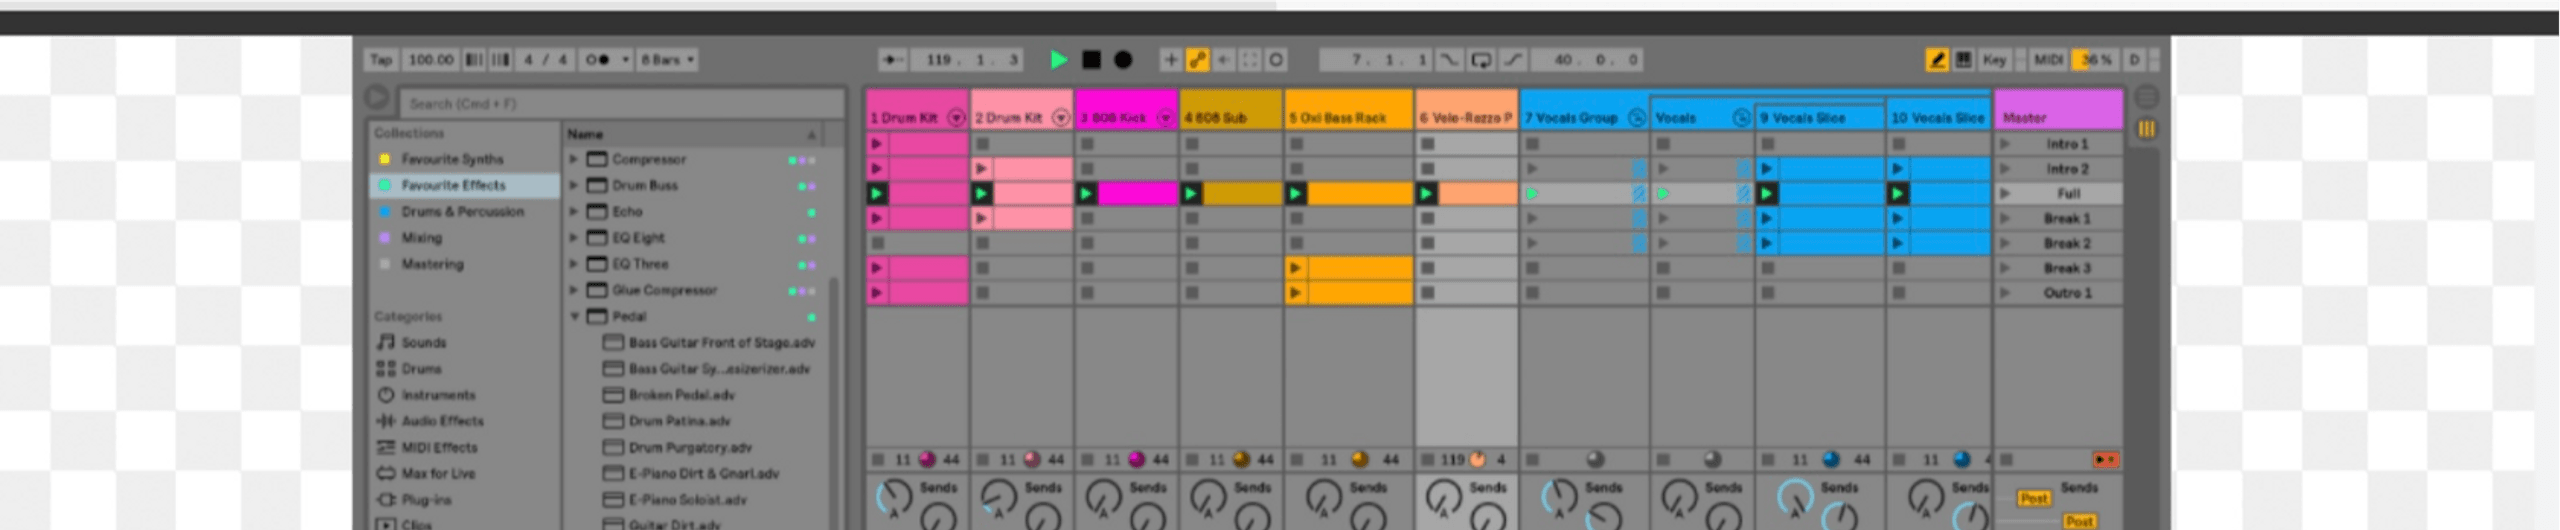Select Broken Pedal.adv preset
The width and height of the screenshot is (2560, 530).
point(681,395)
